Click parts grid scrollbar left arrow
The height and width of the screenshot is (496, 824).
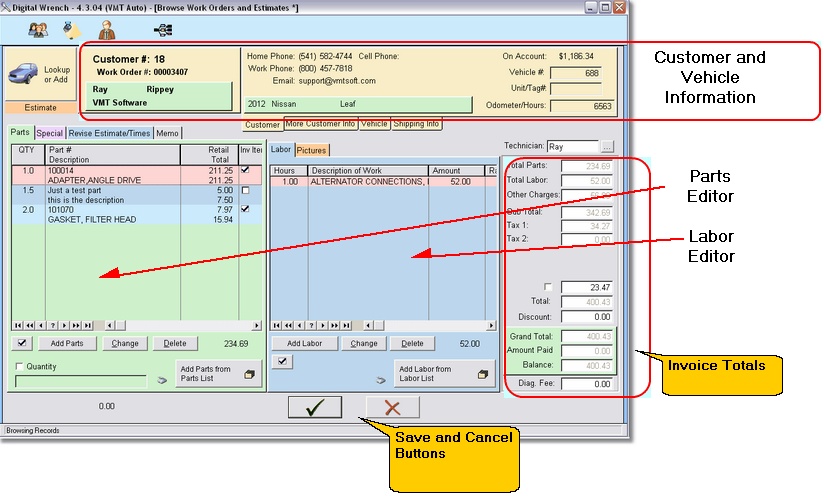click(x=109, y=326)
